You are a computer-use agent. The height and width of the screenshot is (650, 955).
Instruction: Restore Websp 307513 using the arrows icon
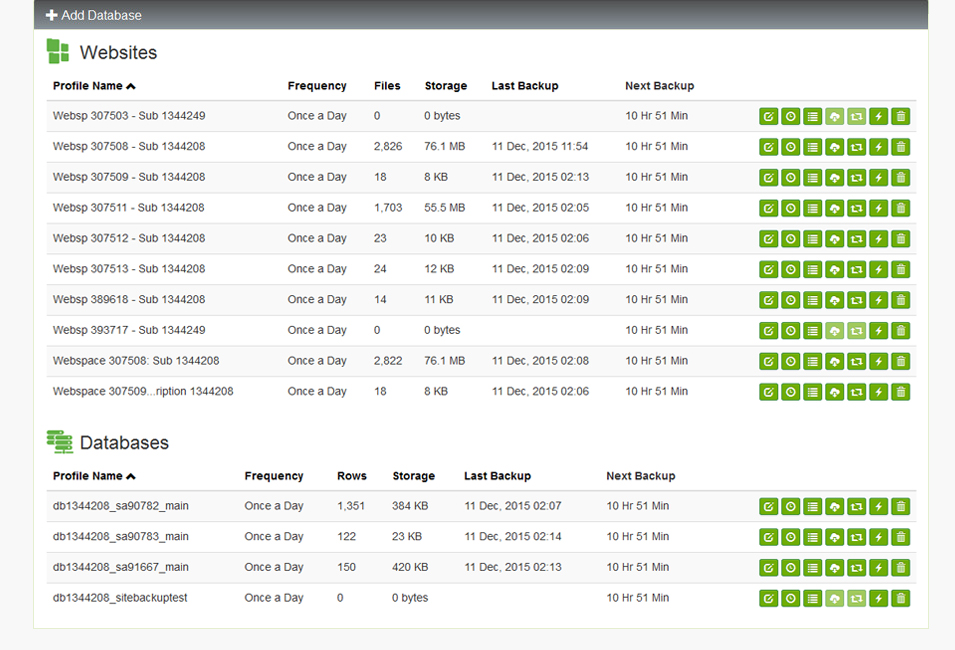pos(856,270)
